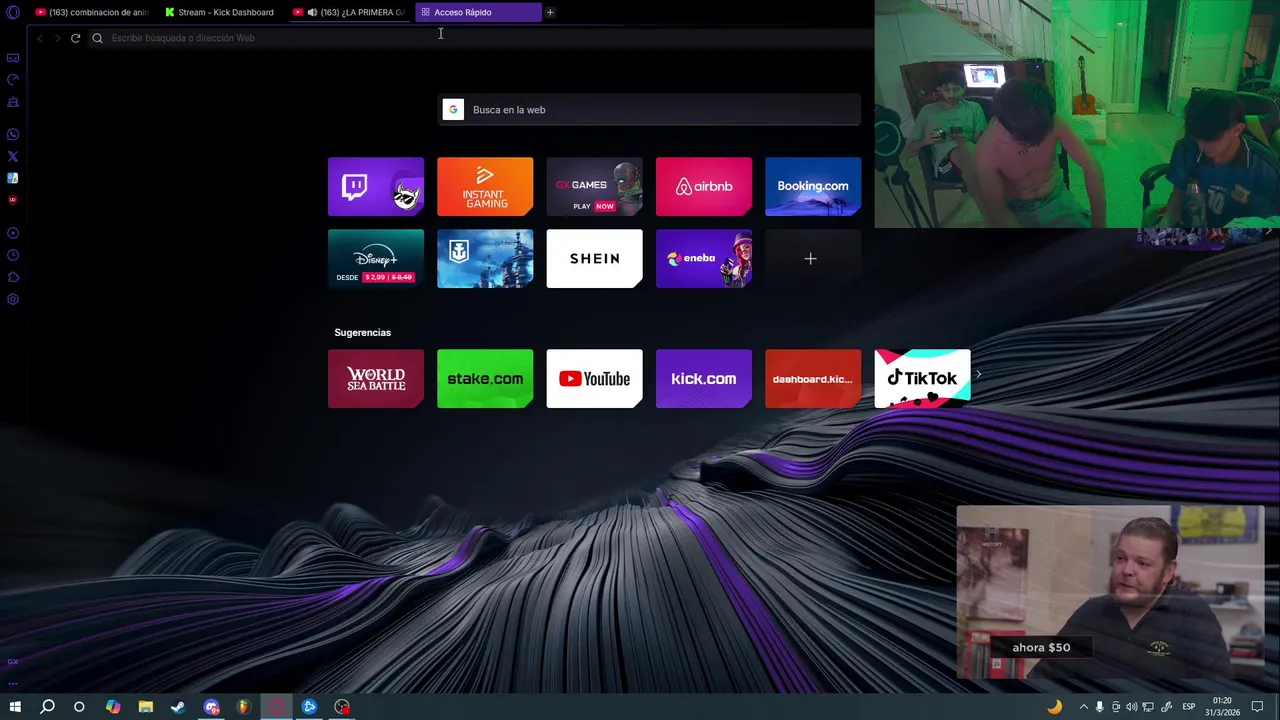1280x720 pixels.
Task: Open the World of Warships speed dial tile
Action: pyautogui.click(x=485, y=258)
